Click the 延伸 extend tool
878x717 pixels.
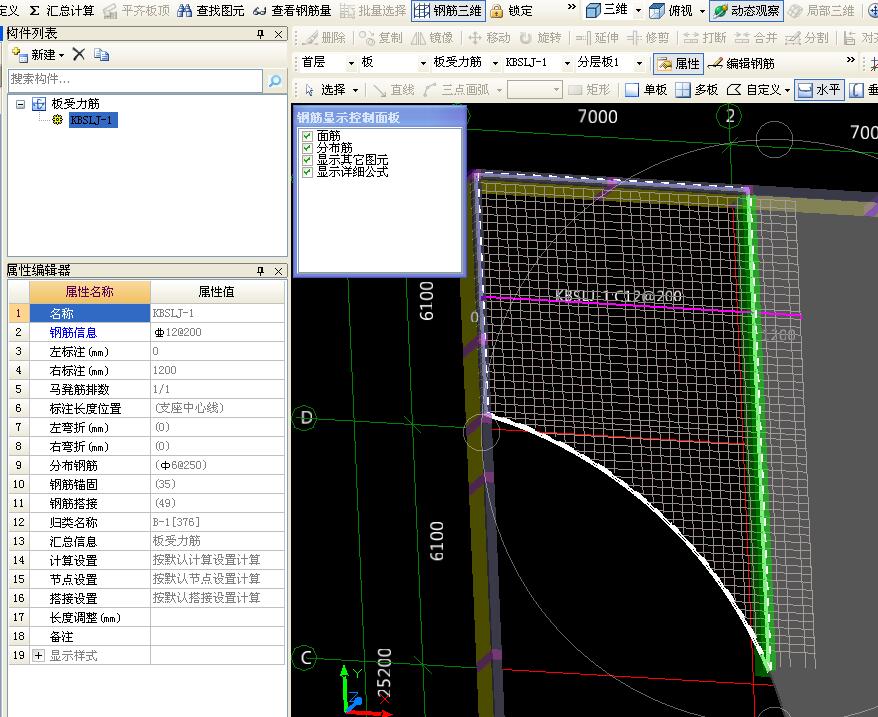click(597, 38)
